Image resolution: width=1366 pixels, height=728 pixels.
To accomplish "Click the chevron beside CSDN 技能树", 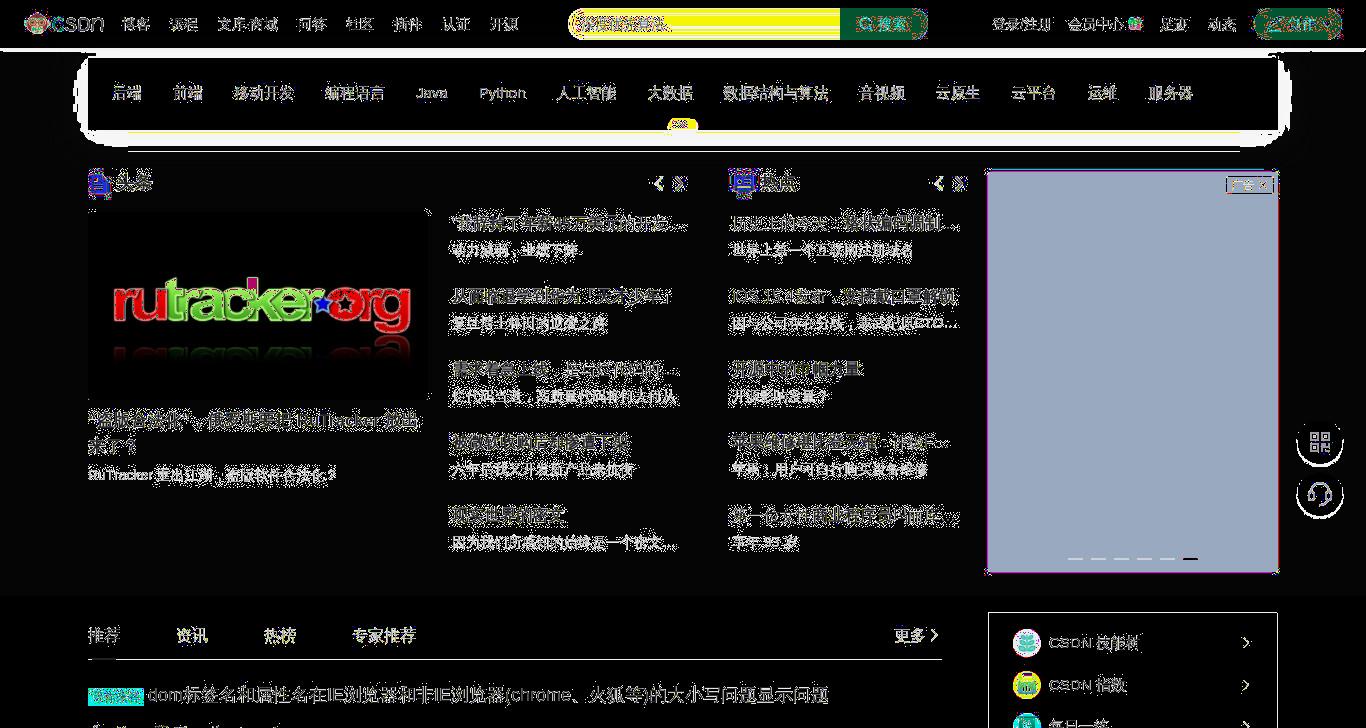I will click(1246, 643).
